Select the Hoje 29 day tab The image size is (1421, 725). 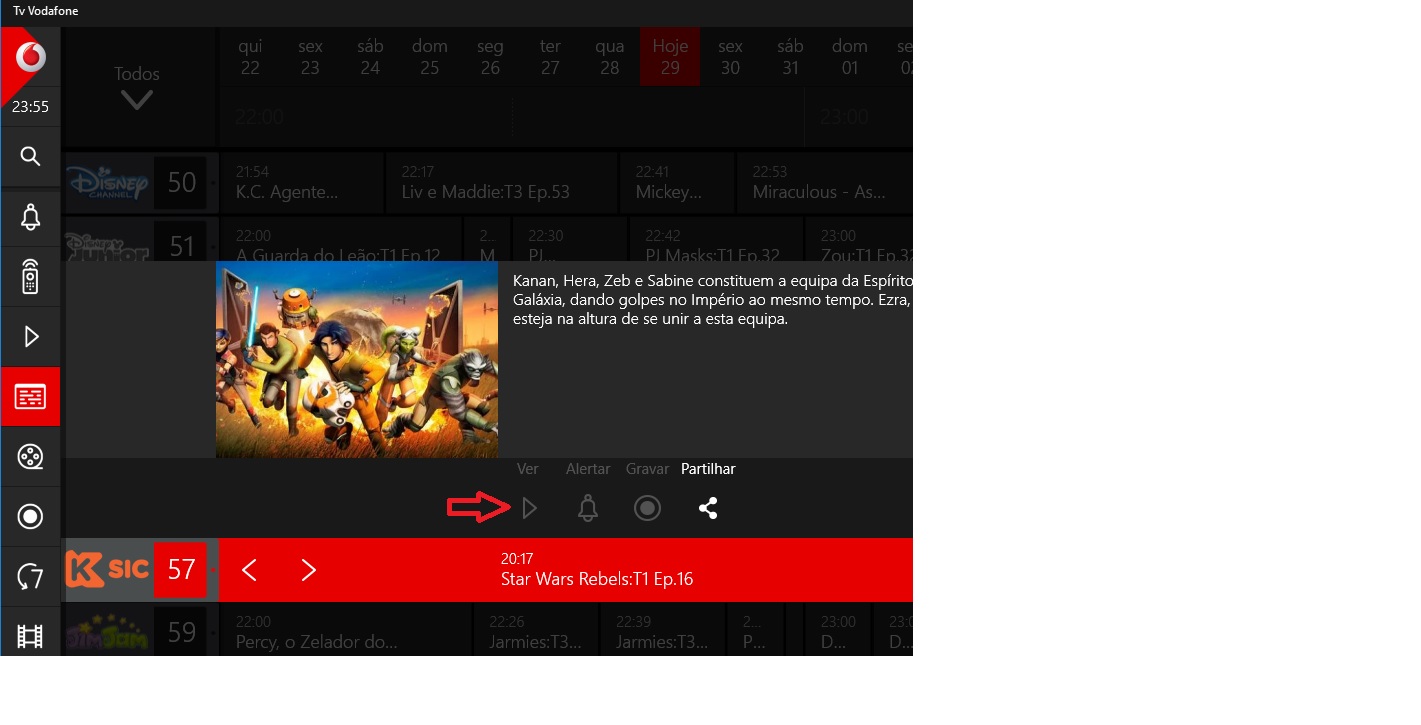pos(670,57)
